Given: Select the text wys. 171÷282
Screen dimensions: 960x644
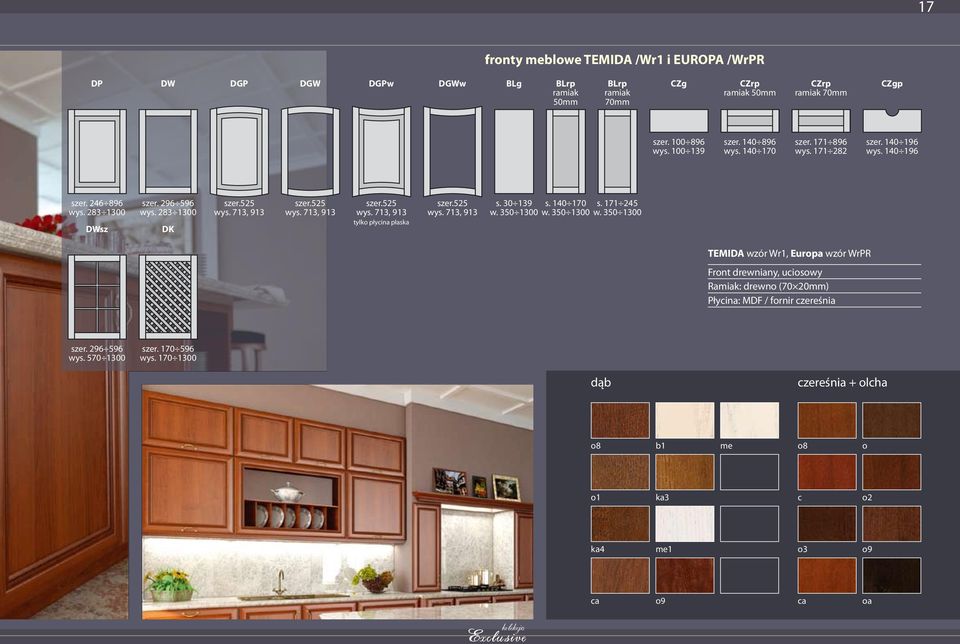Looking at the screenshot, I should click(x=820, y=151).
